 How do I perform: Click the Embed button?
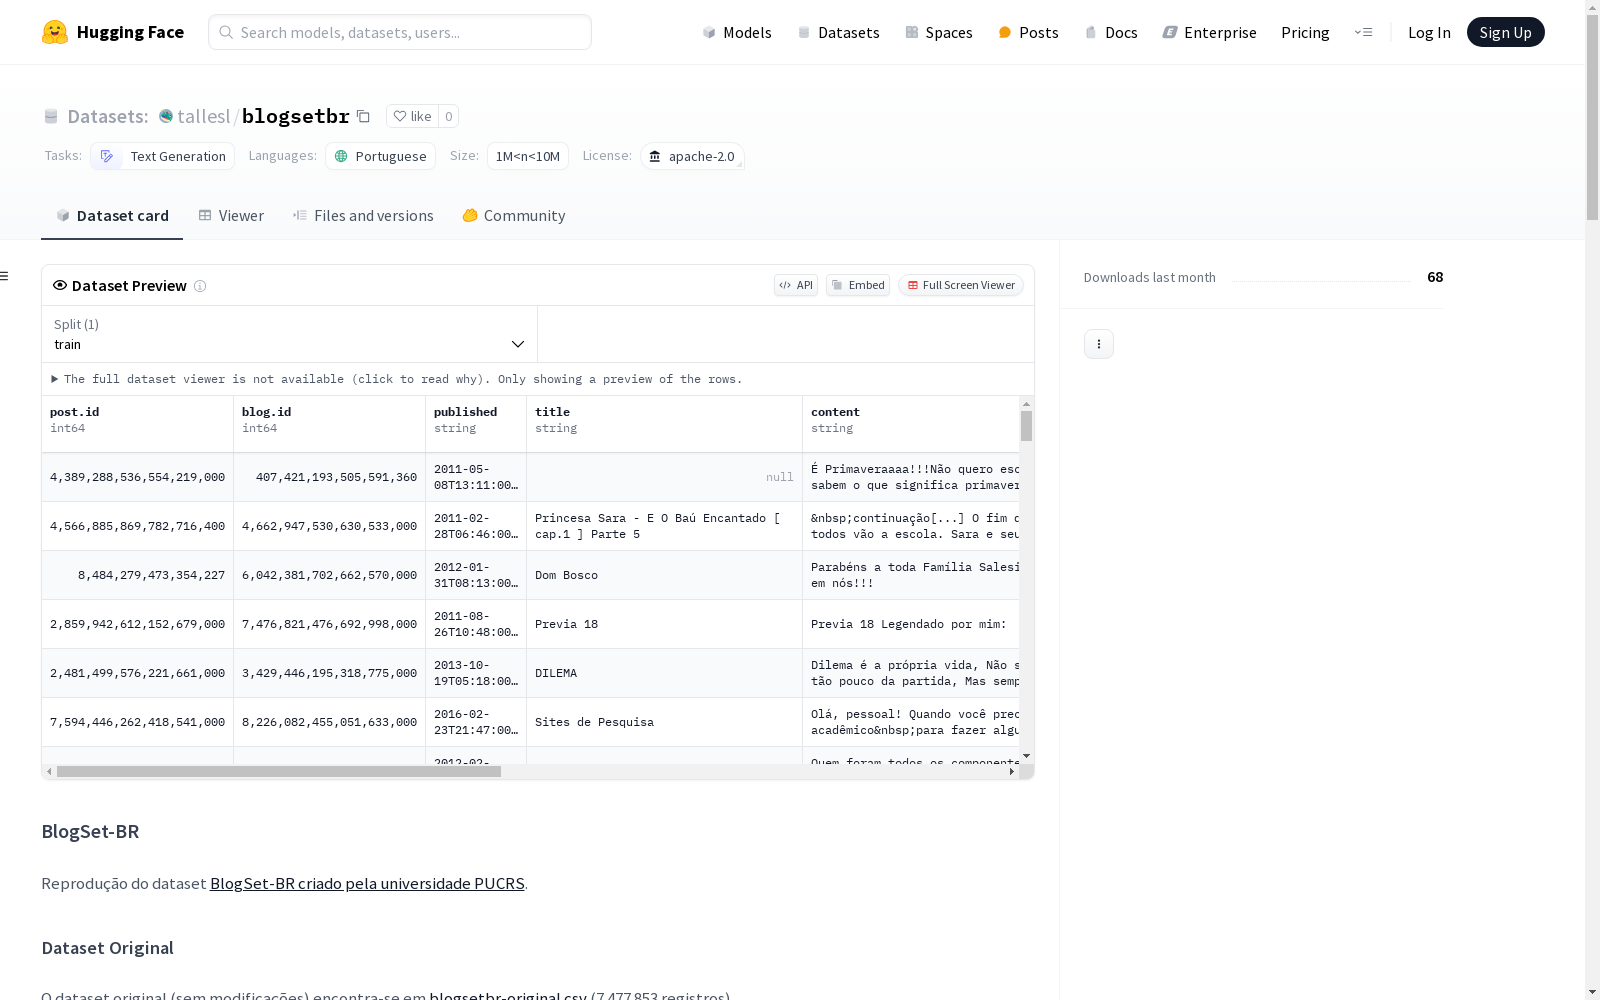858,285
